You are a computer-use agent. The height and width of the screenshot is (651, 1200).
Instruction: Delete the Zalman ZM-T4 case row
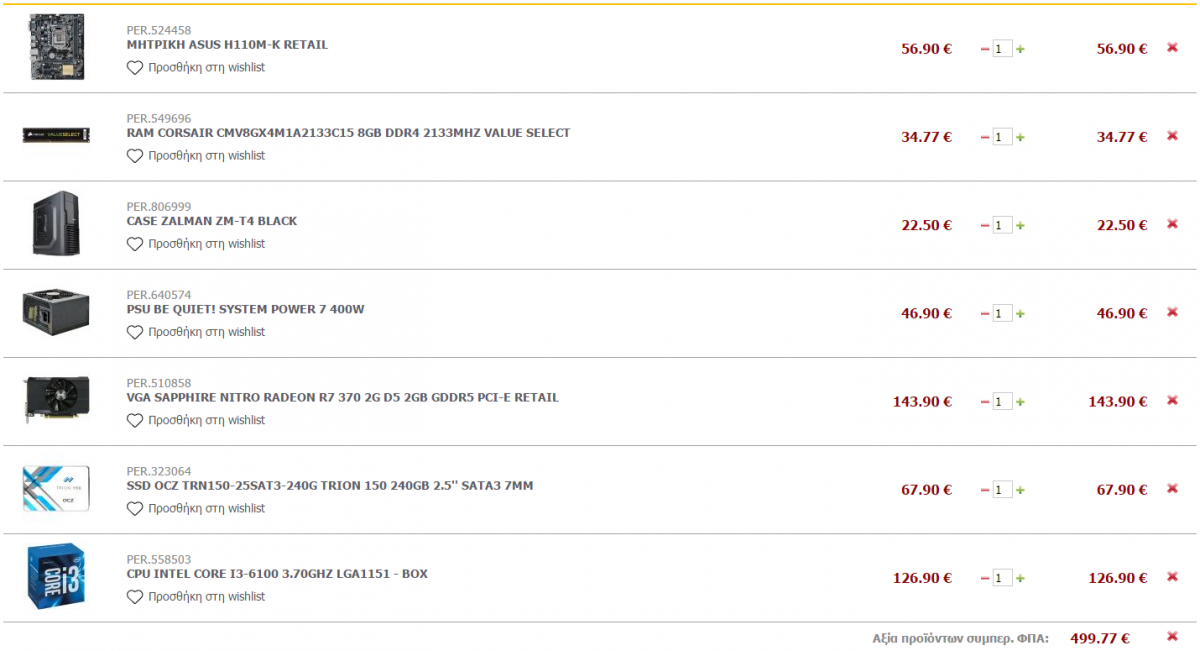pos(1172,224)
